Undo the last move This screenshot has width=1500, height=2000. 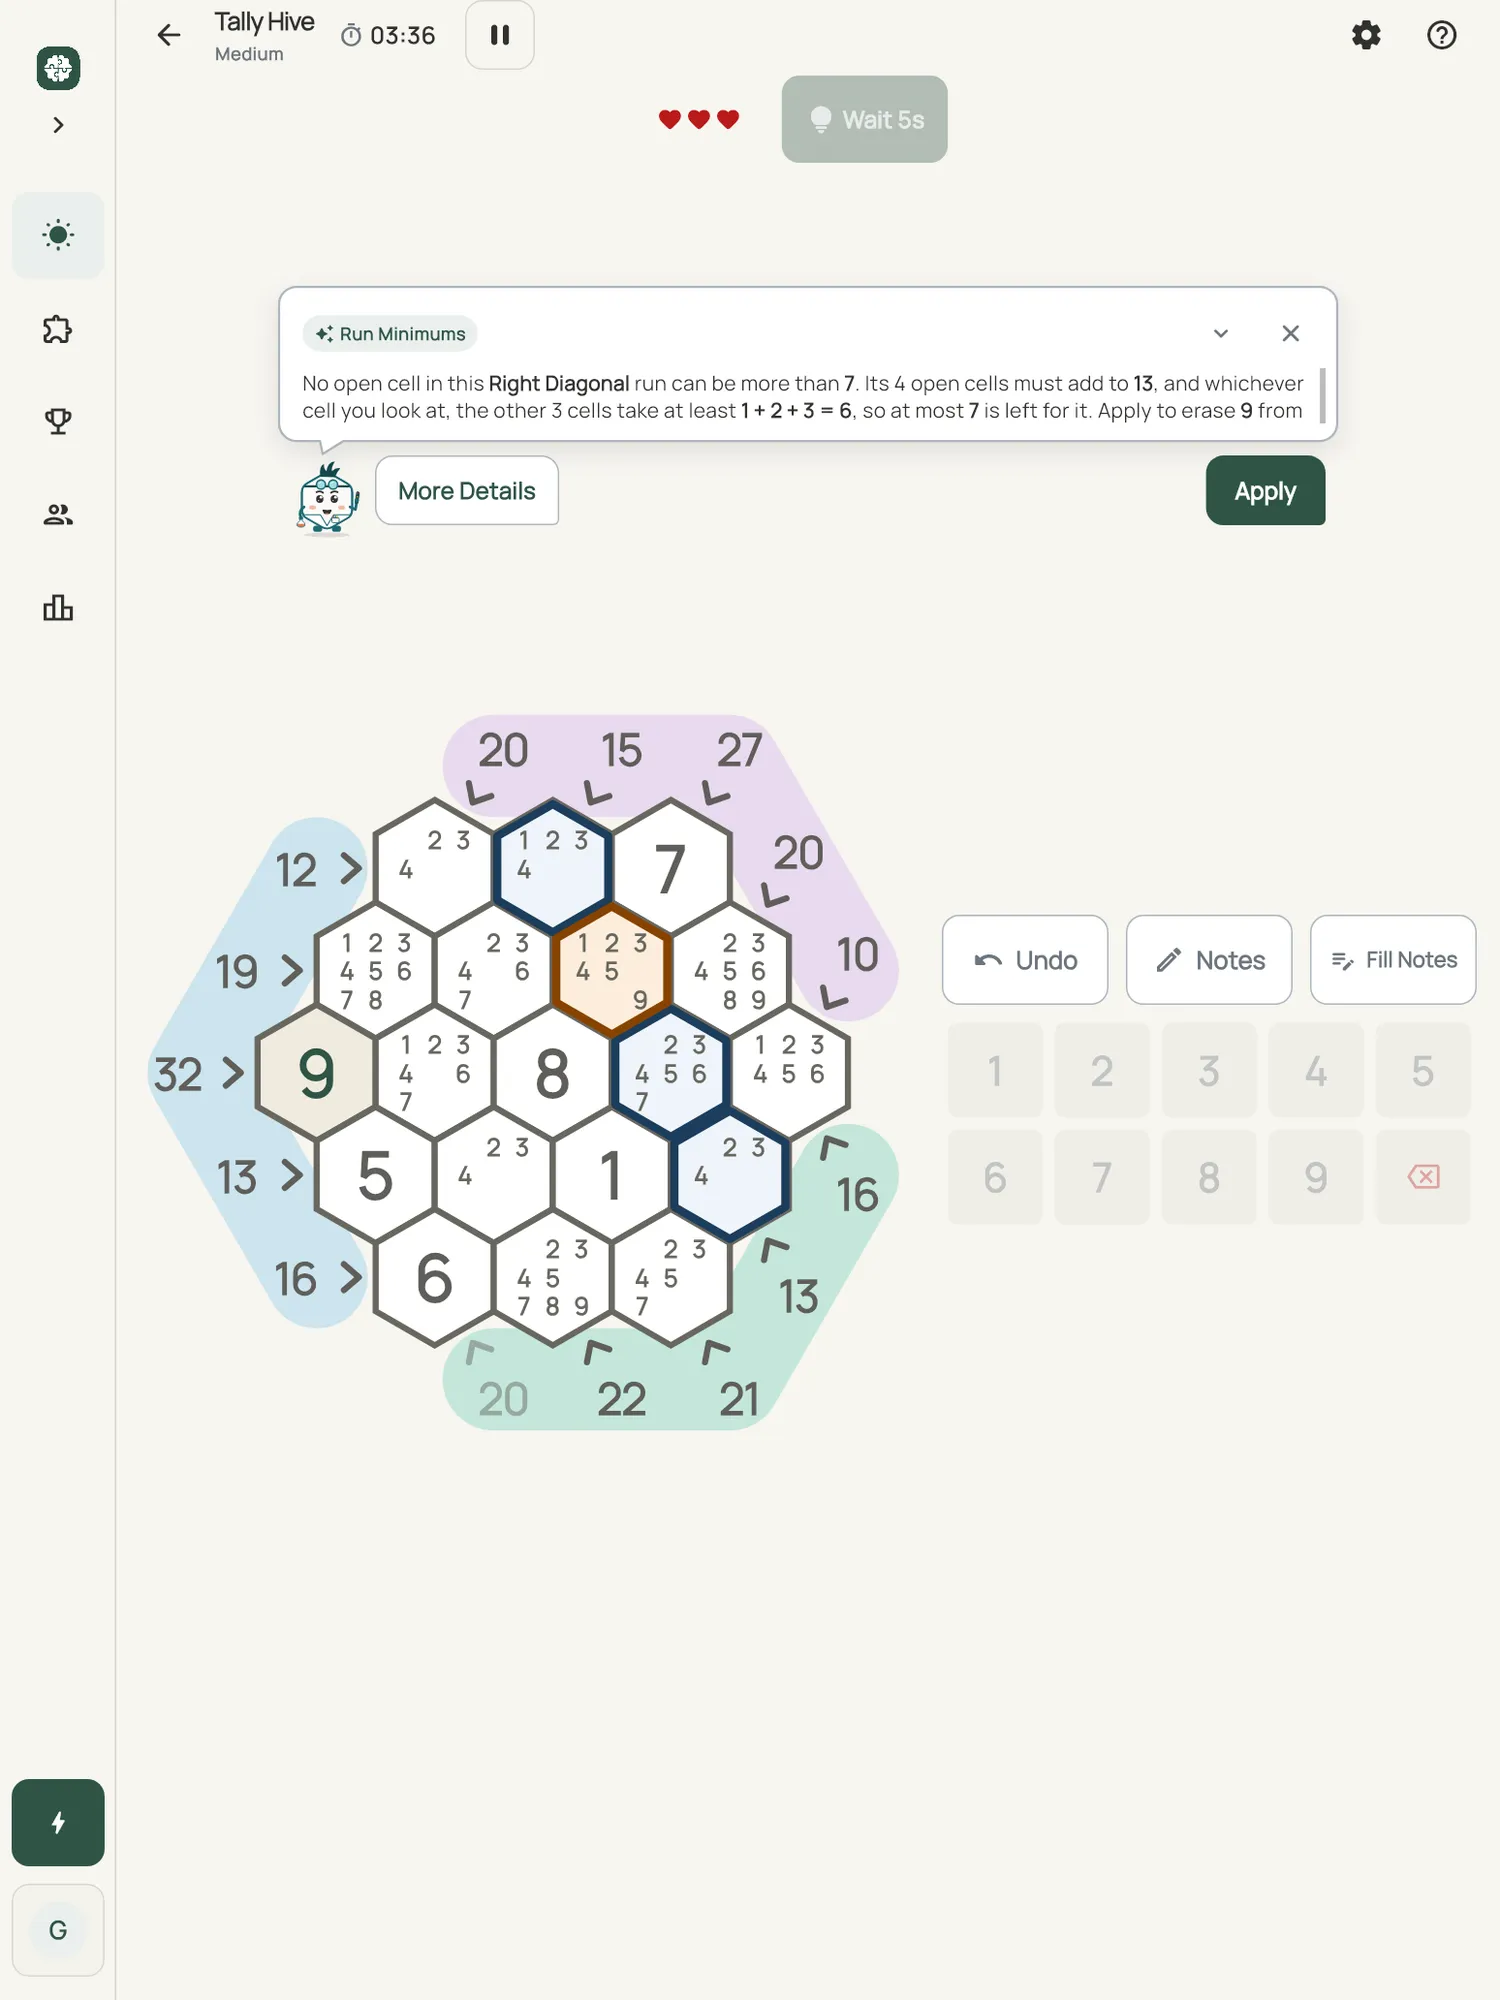tap(1025, 960)
